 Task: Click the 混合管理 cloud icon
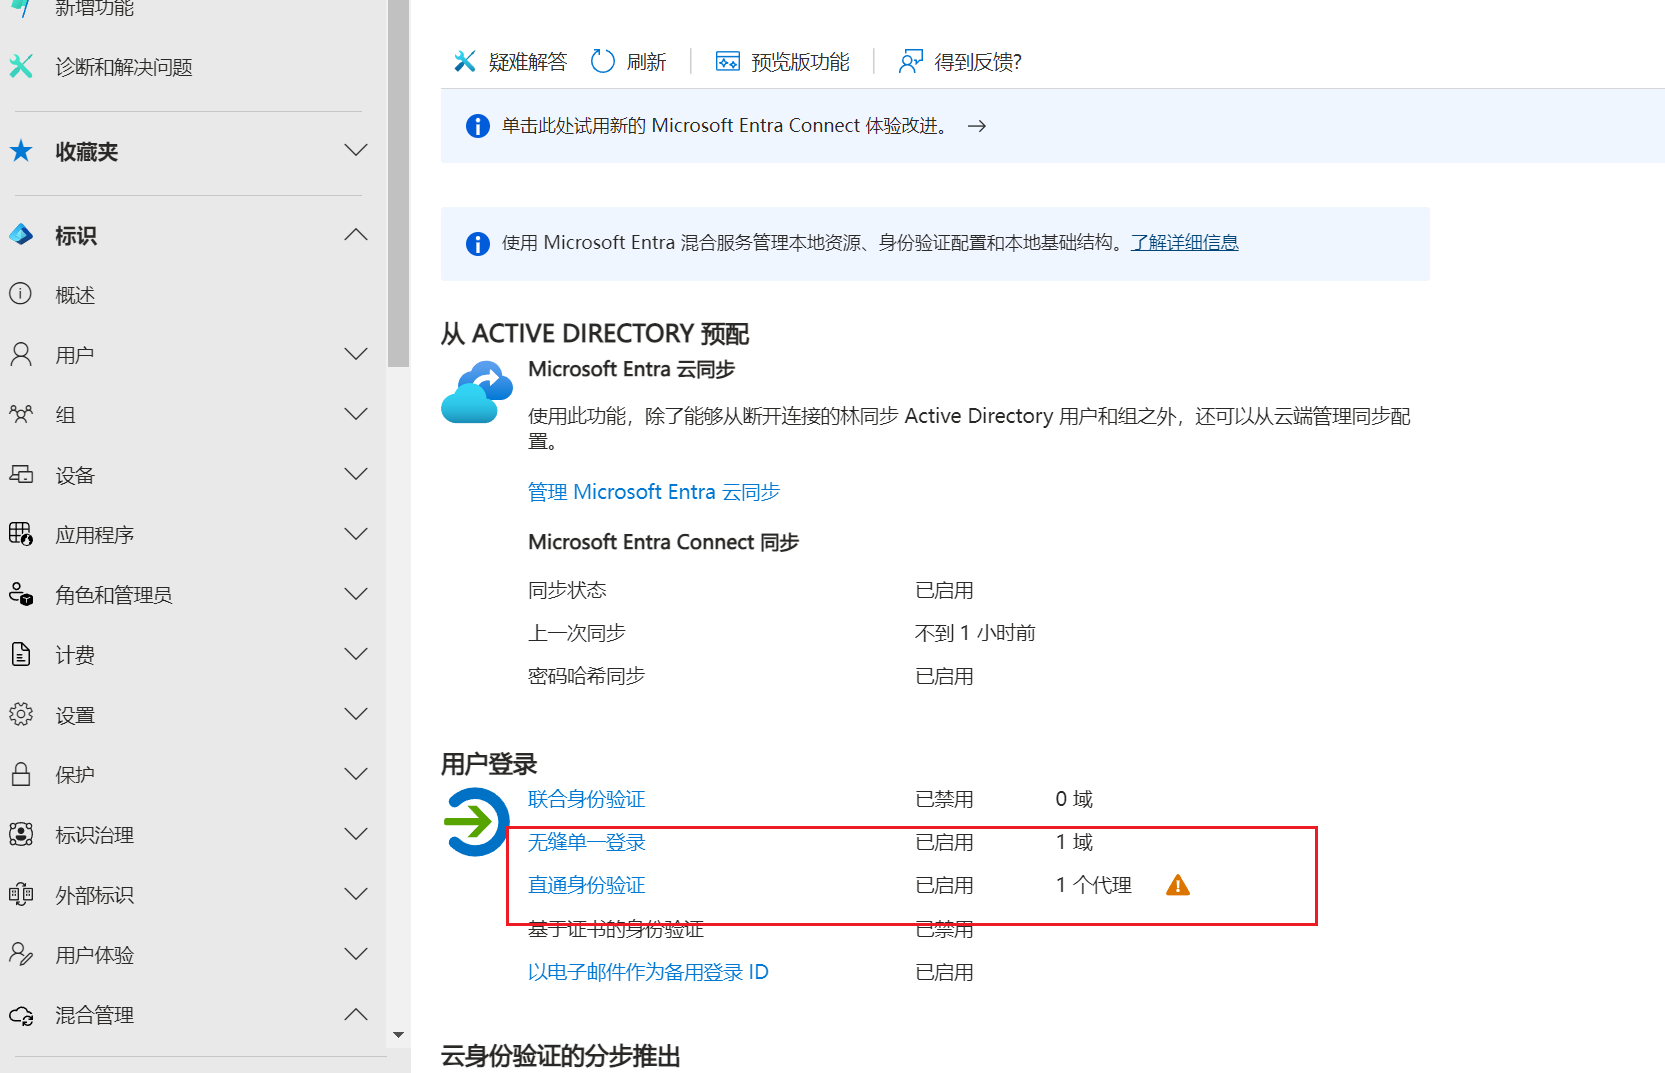pos(21,1015)
